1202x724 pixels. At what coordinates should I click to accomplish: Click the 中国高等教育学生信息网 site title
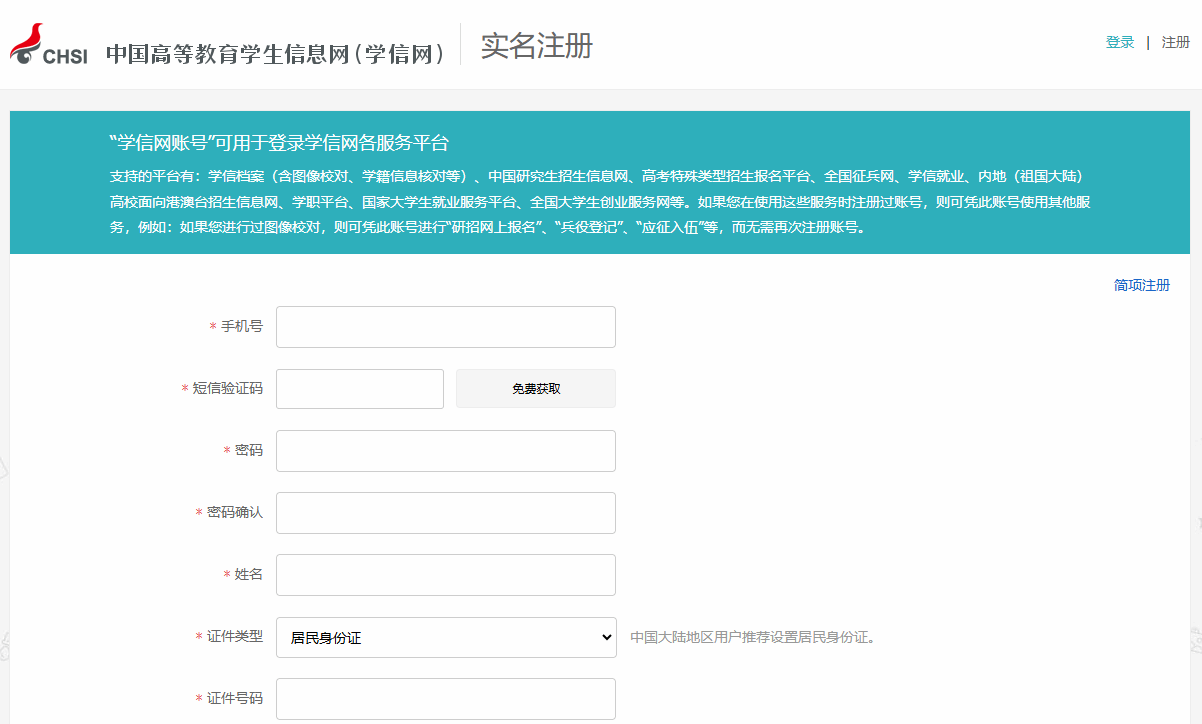[x=276, y=54]
